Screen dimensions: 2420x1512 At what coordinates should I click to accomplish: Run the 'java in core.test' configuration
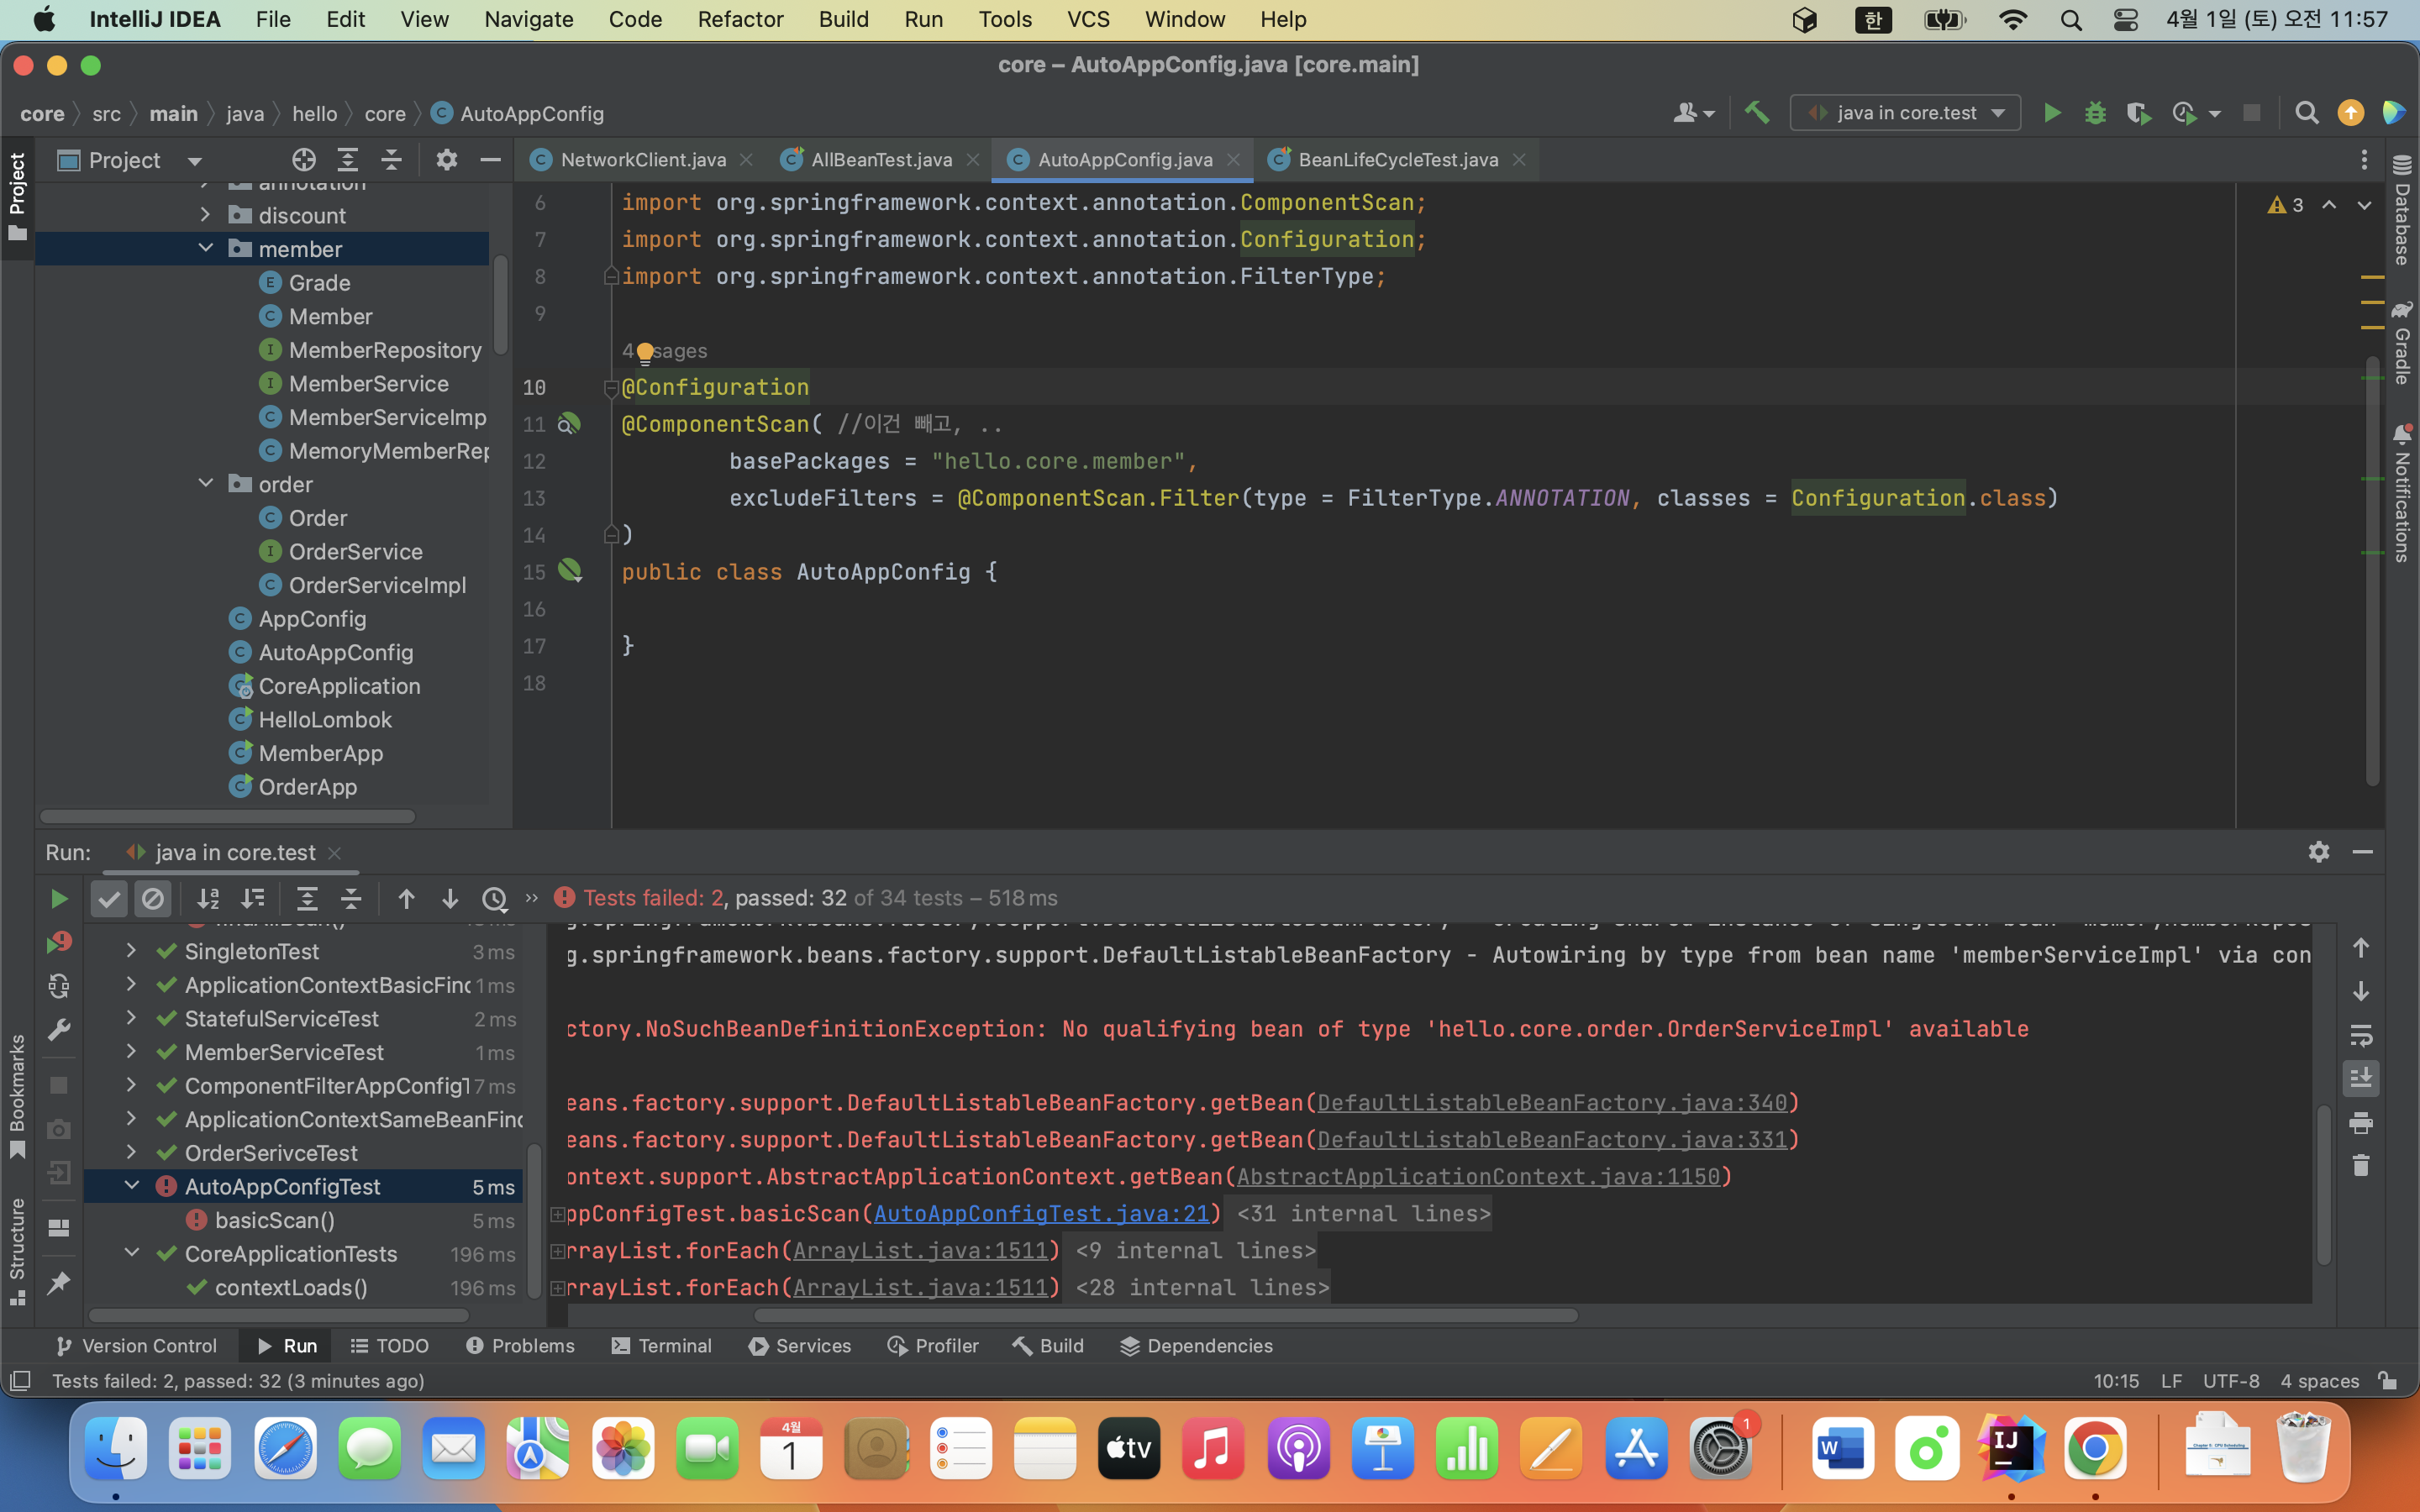click(x=2052, y=113)
